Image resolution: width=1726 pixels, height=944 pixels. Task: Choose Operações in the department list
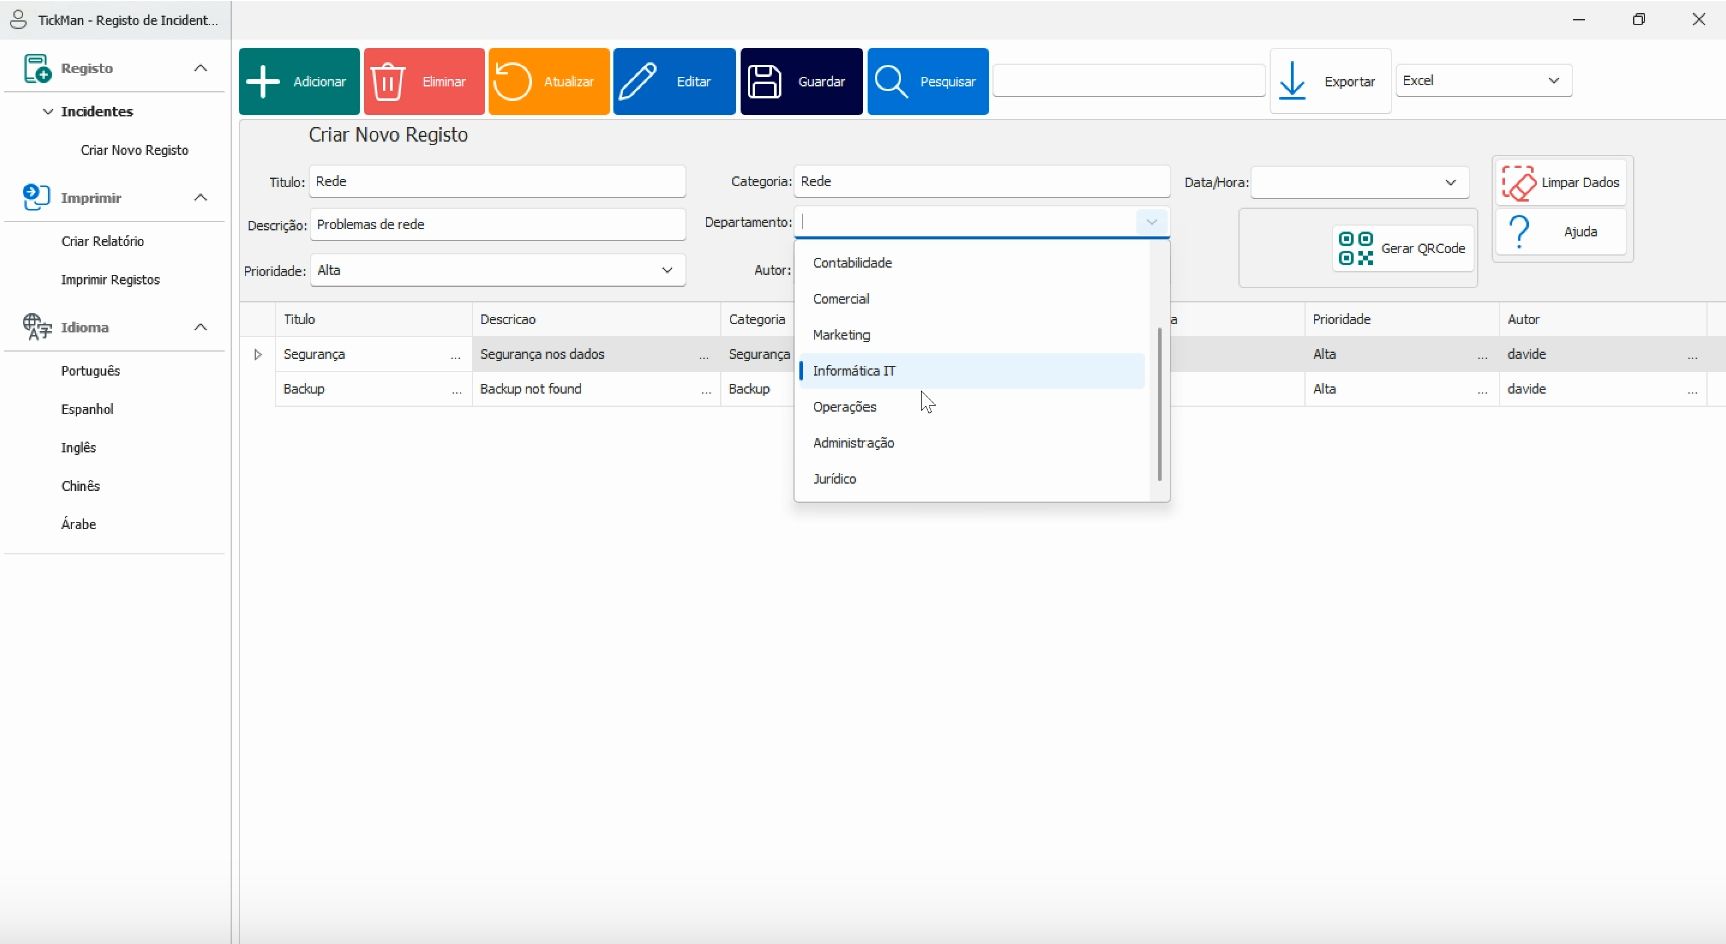845,407
